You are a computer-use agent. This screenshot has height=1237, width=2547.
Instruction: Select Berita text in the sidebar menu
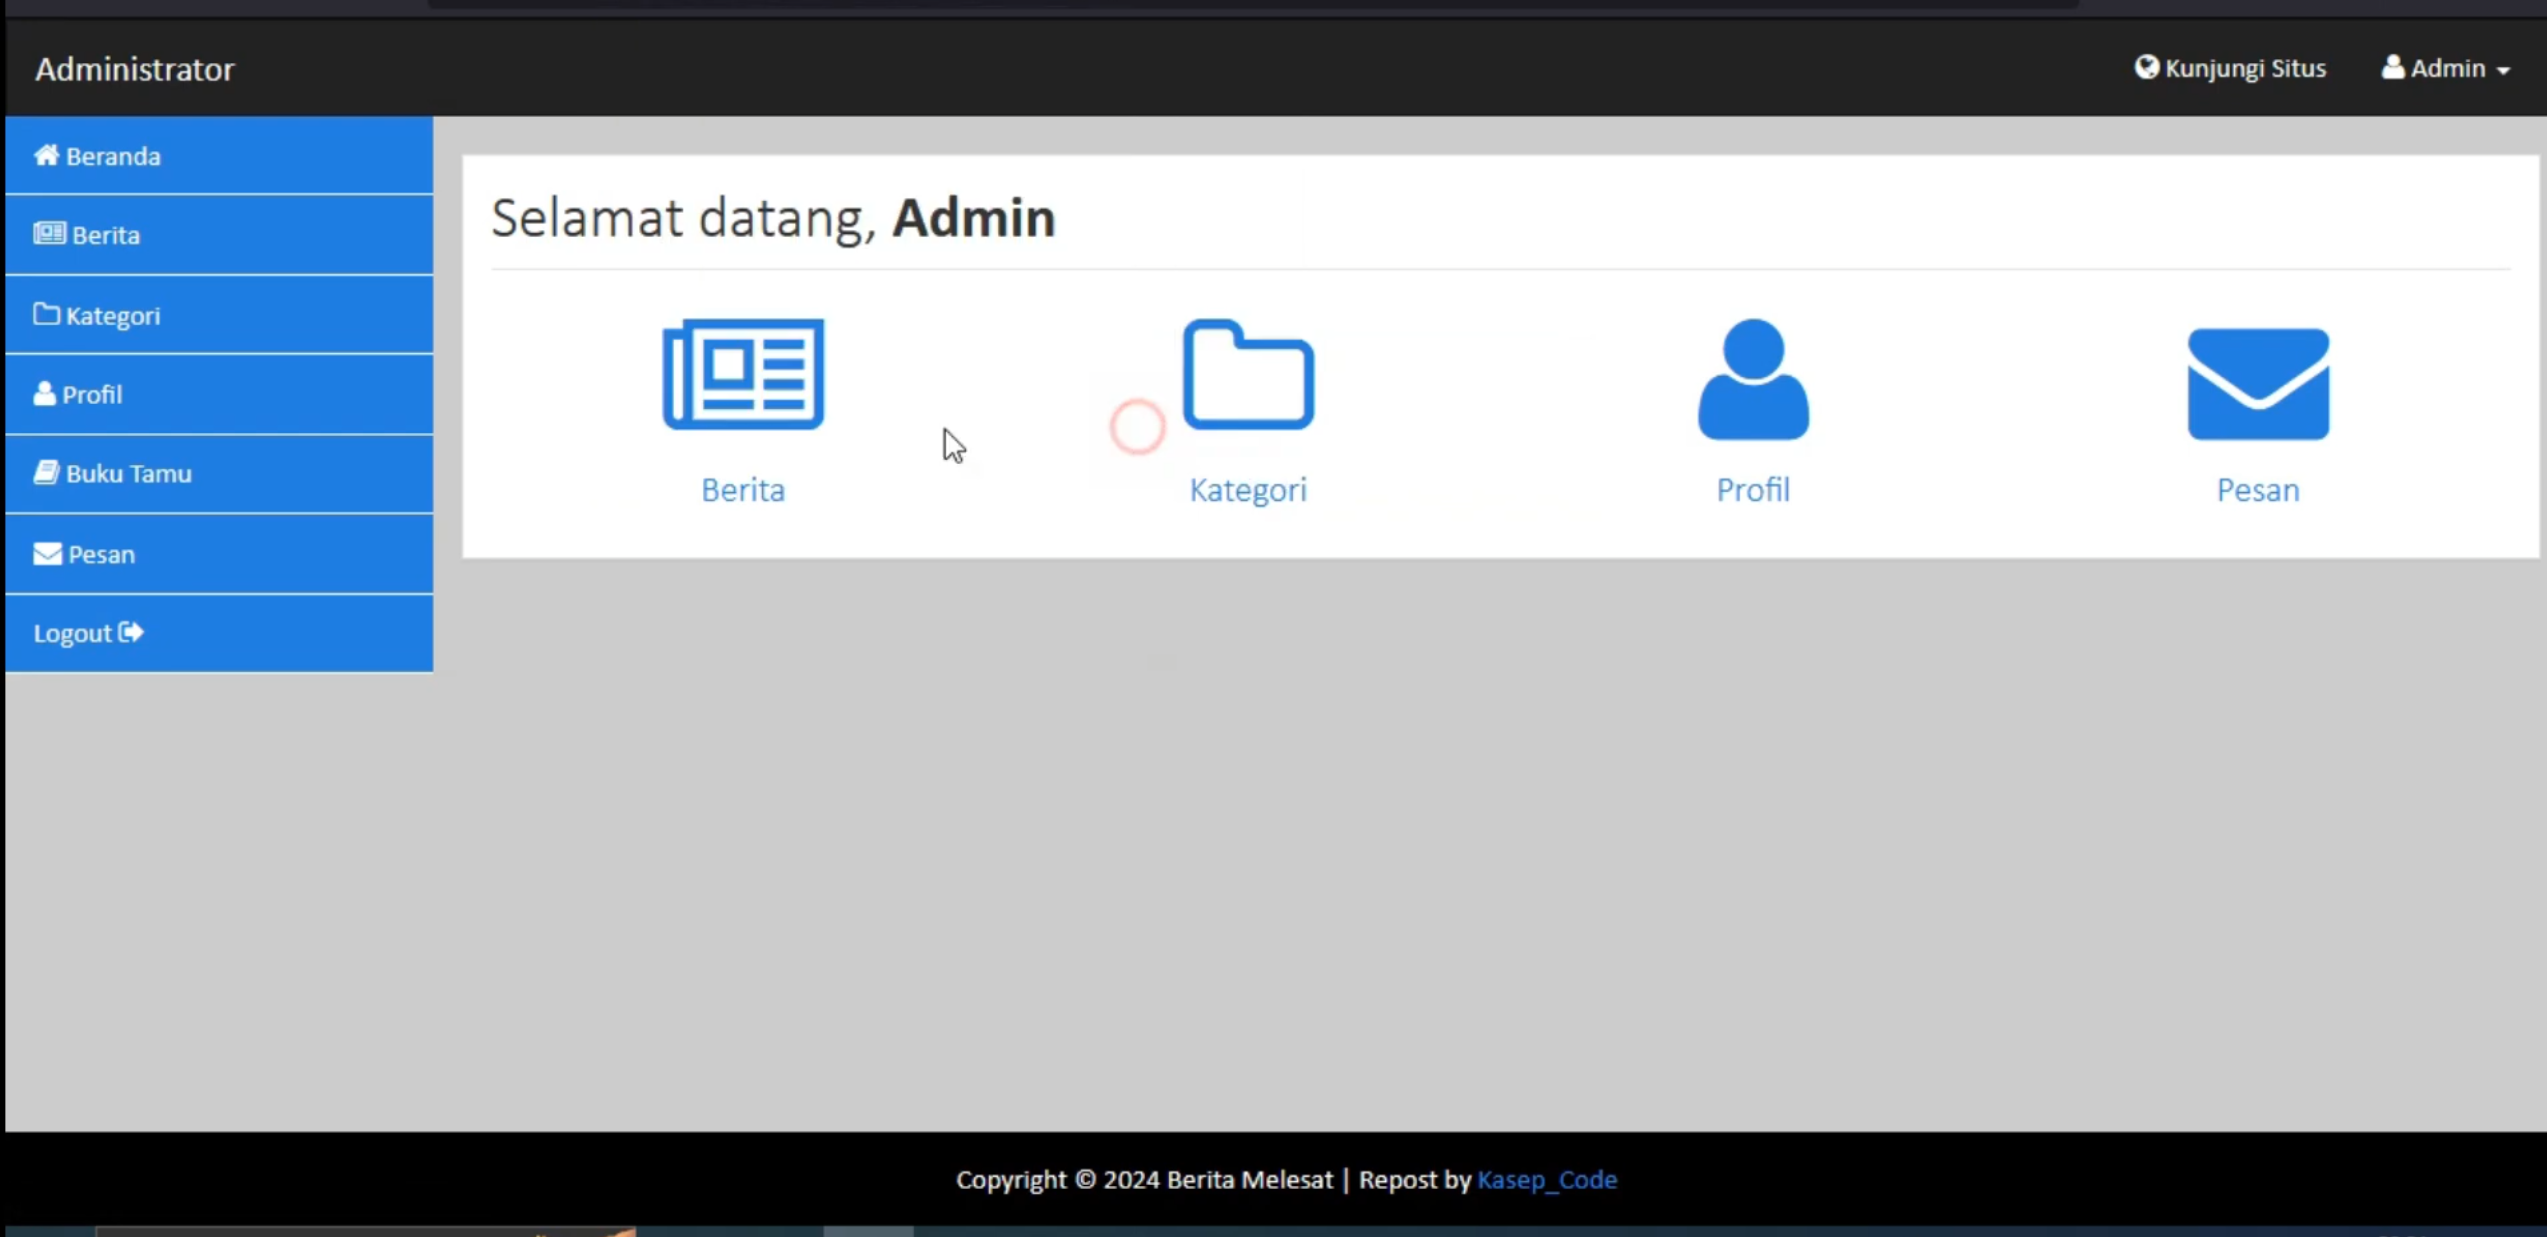(106, 235)
